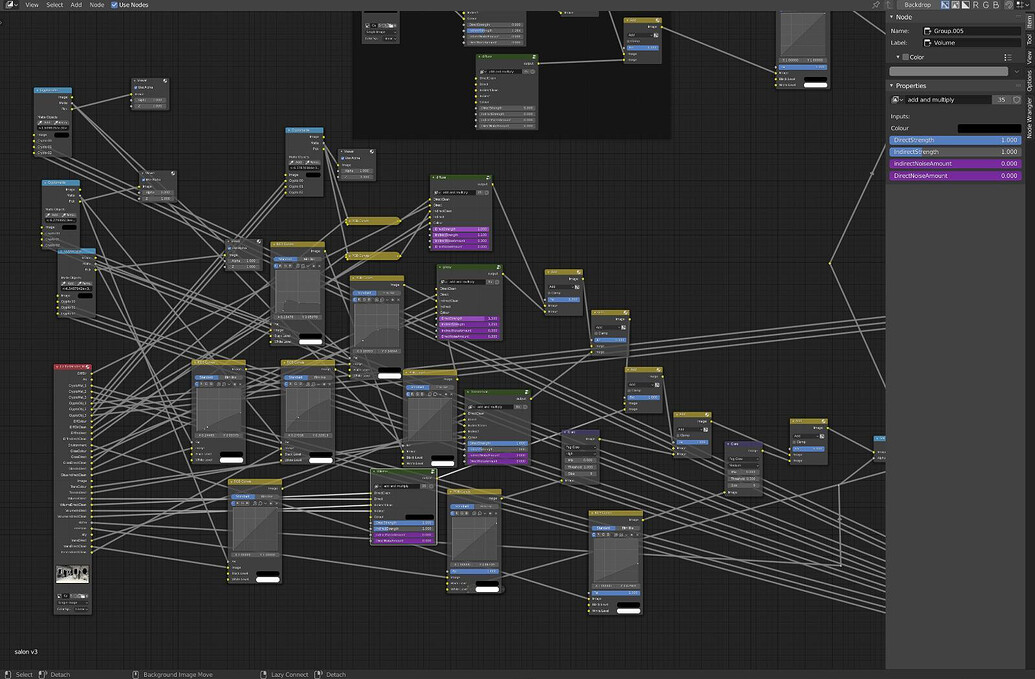This screenshot has height=679, width=1035.
Task: Toggle the Backdrop button
Action: [x=918, y=5]
